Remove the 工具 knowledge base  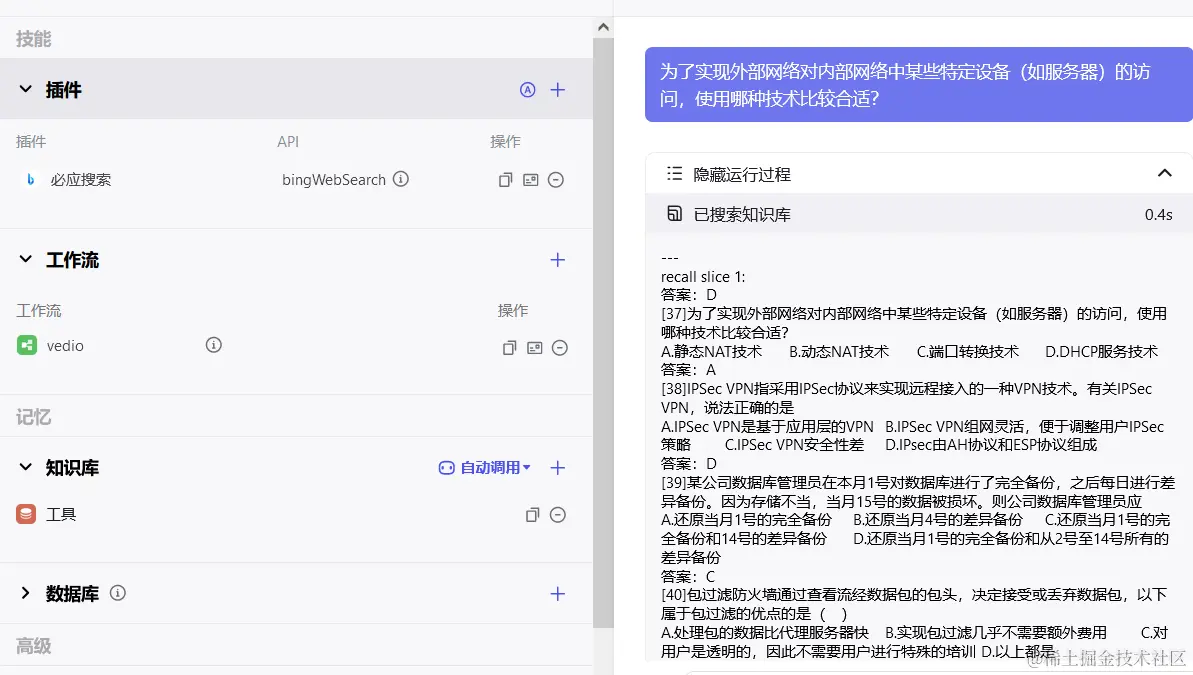[558, 514]
